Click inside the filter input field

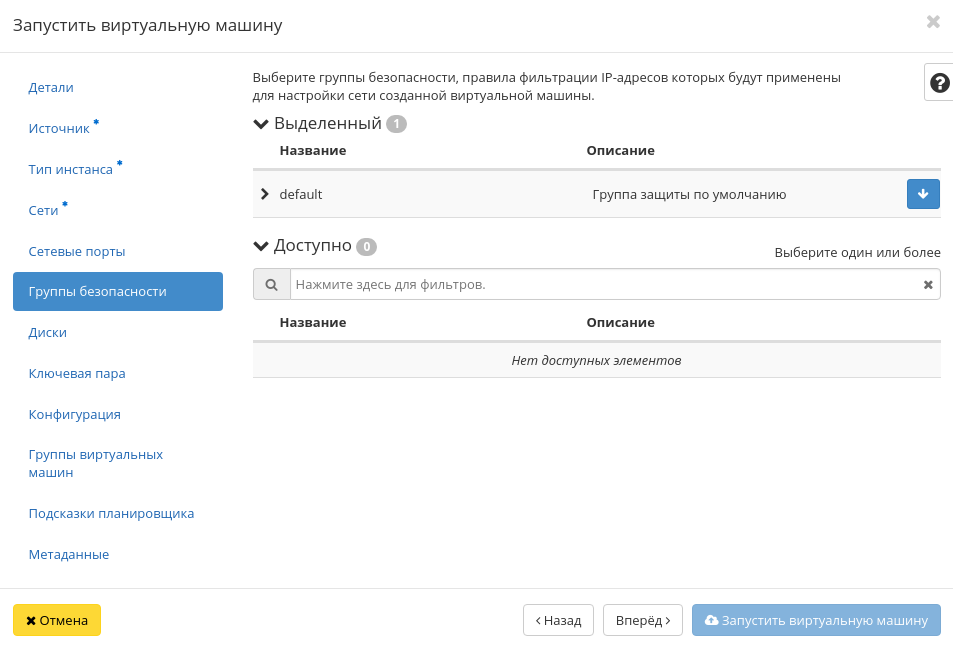(600, 284)
